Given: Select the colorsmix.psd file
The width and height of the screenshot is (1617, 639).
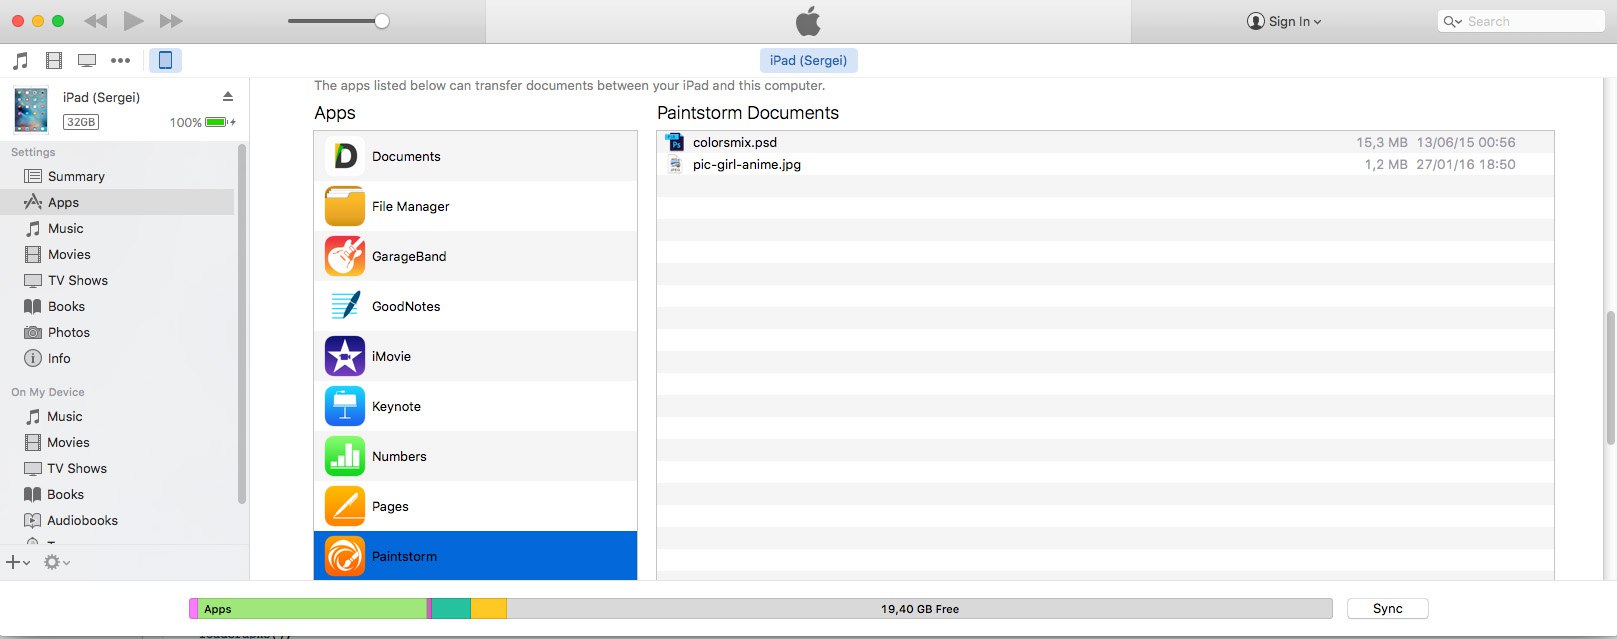Looking at the screenshot, I should click(1105, 142).
